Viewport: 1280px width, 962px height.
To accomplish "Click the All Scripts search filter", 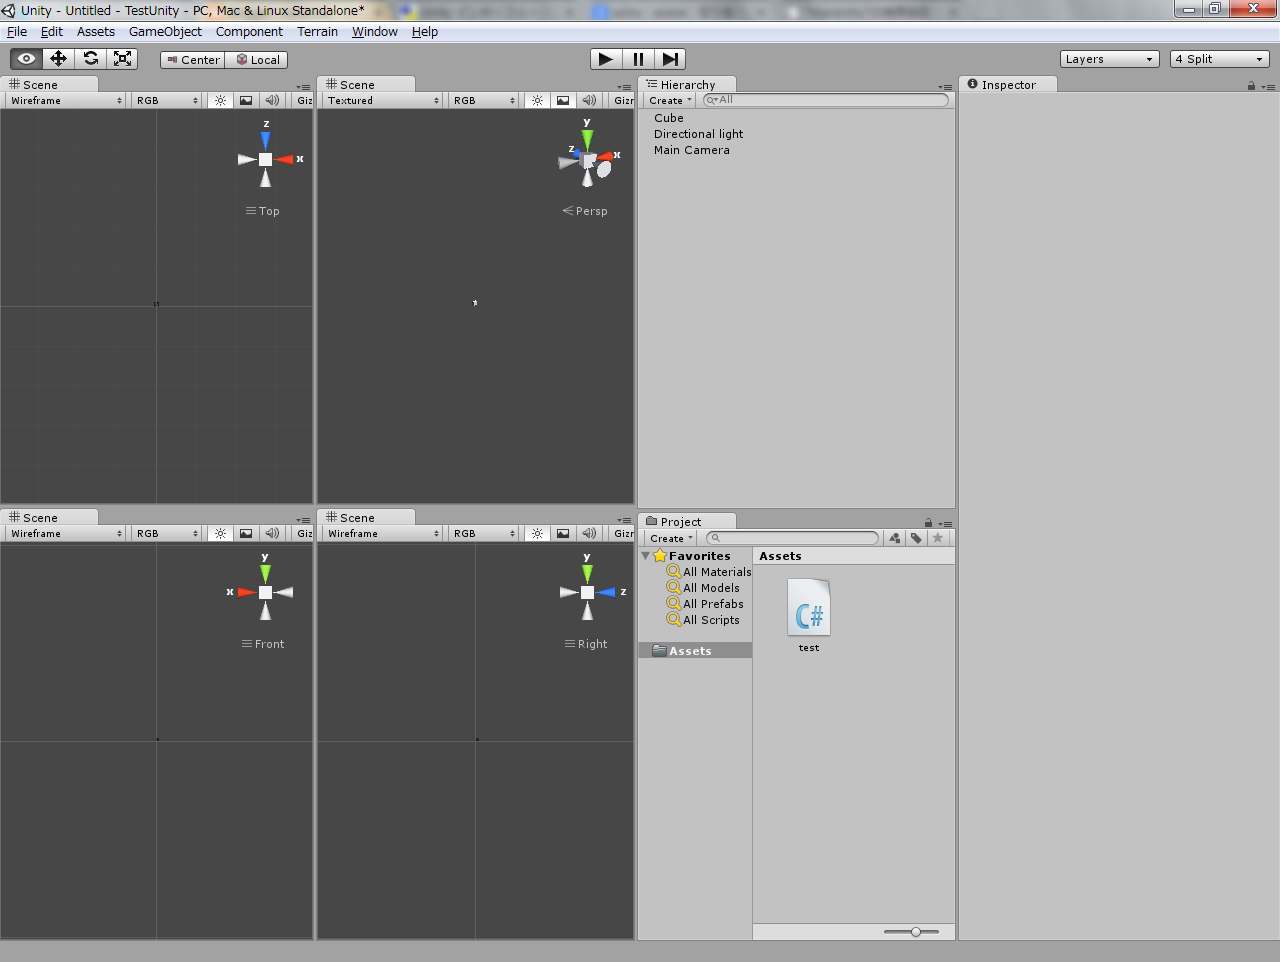I will pos(712,620).
